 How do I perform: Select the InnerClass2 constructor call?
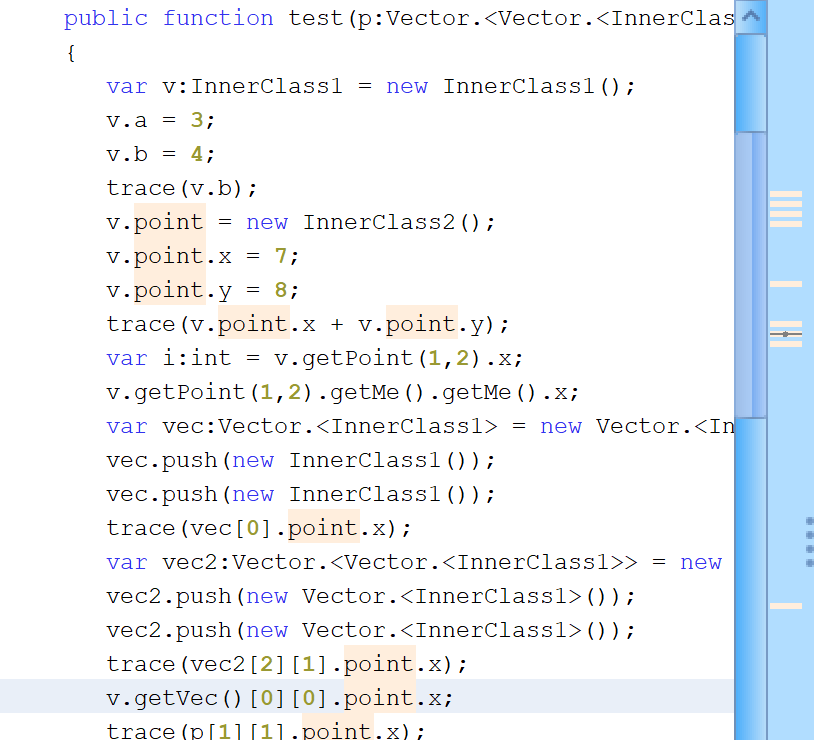(379, 222)
